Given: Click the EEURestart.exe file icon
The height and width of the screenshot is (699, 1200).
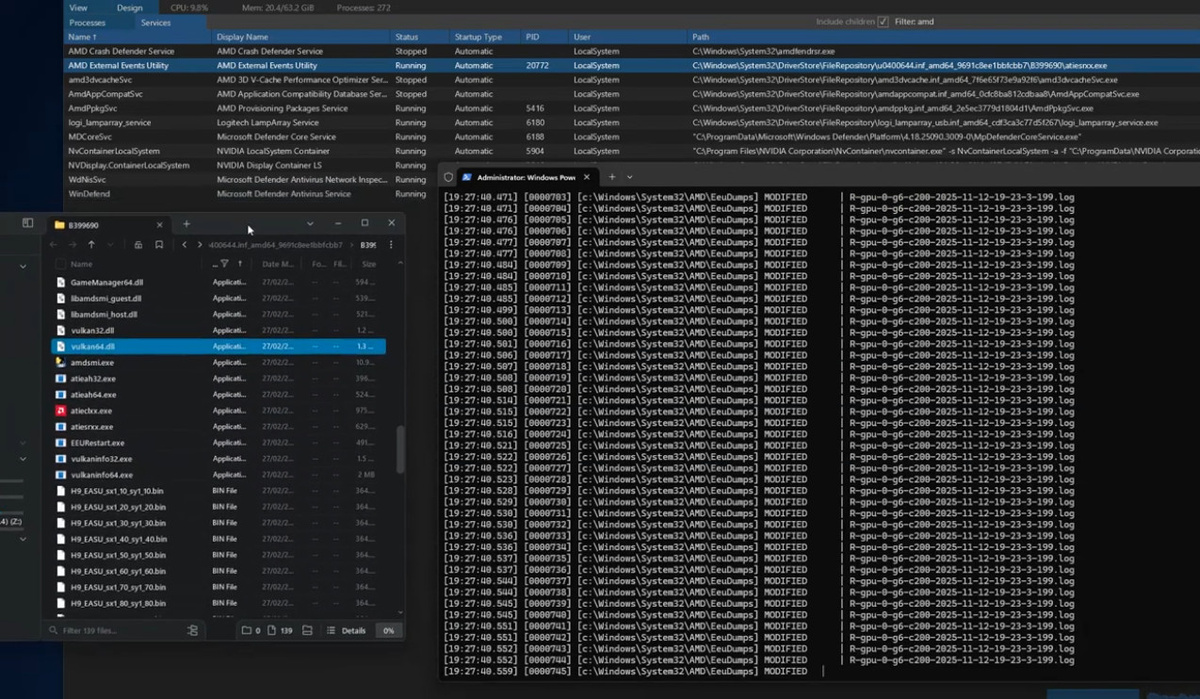Looking at the screenshot, I should [x=62, y=442].
